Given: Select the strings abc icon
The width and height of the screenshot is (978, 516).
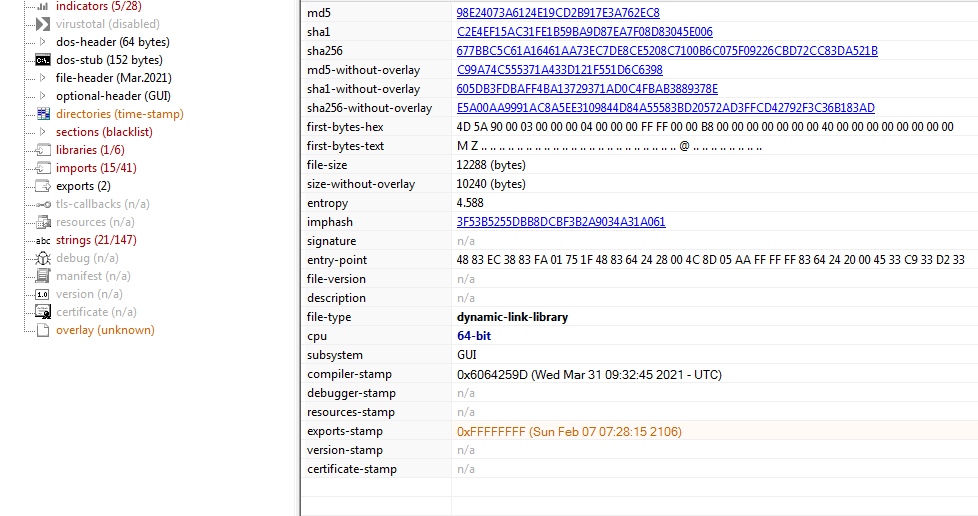Looking at the screenshot, I should pyautogui.click(x=43, y=240).
